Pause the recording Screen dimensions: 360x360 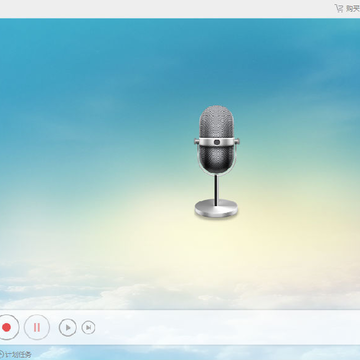pyautogui.click(x=37, y=327)
